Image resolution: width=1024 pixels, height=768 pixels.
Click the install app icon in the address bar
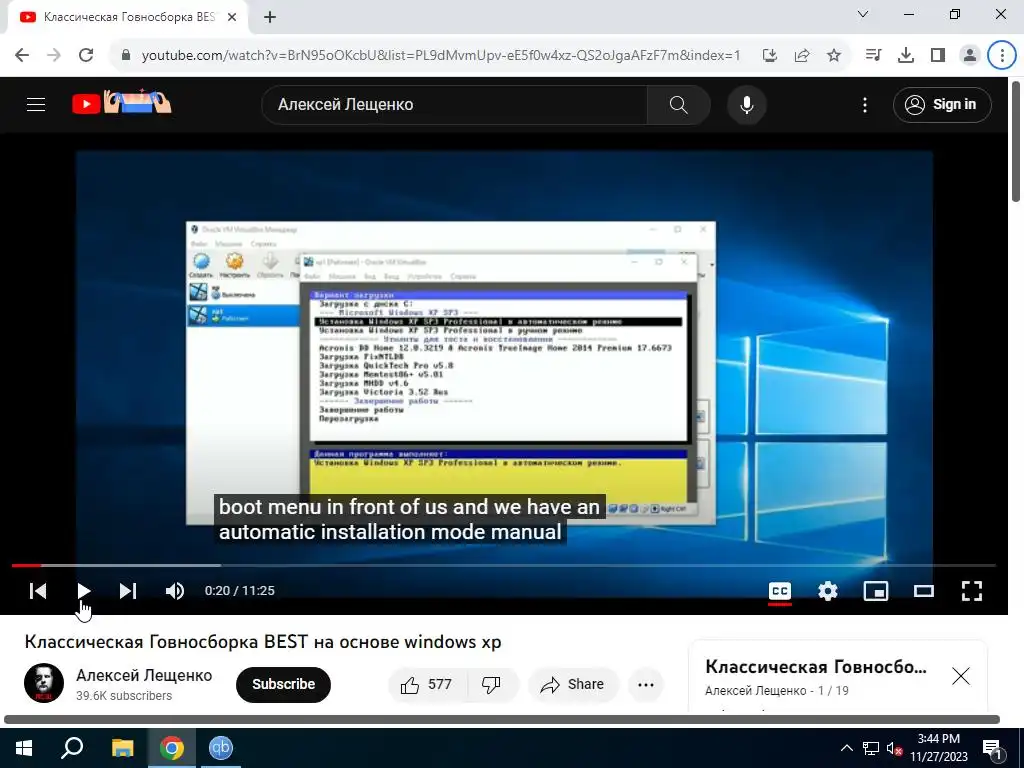point(770,56)
